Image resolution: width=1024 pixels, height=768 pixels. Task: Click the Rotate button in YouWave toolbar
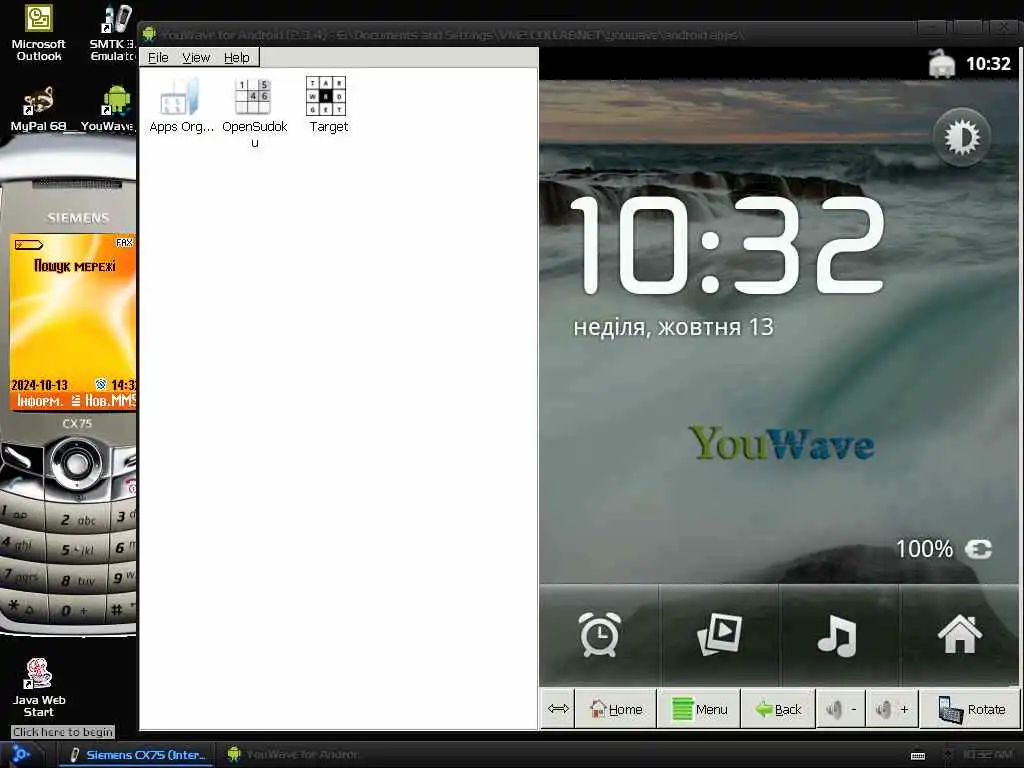point(970,709)
